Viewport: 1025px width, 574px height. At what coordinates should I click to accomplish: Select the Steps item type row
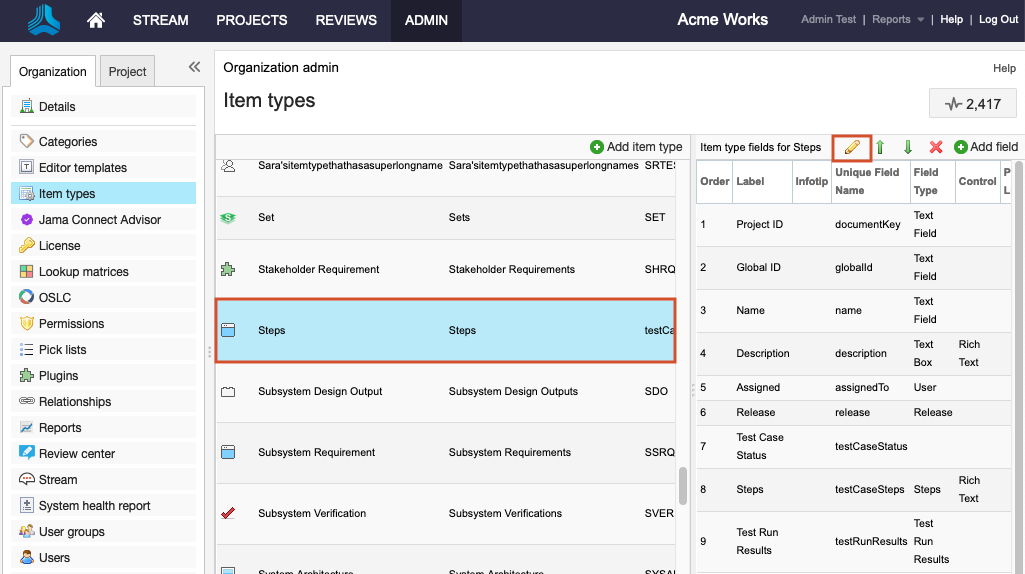point(445,330)
